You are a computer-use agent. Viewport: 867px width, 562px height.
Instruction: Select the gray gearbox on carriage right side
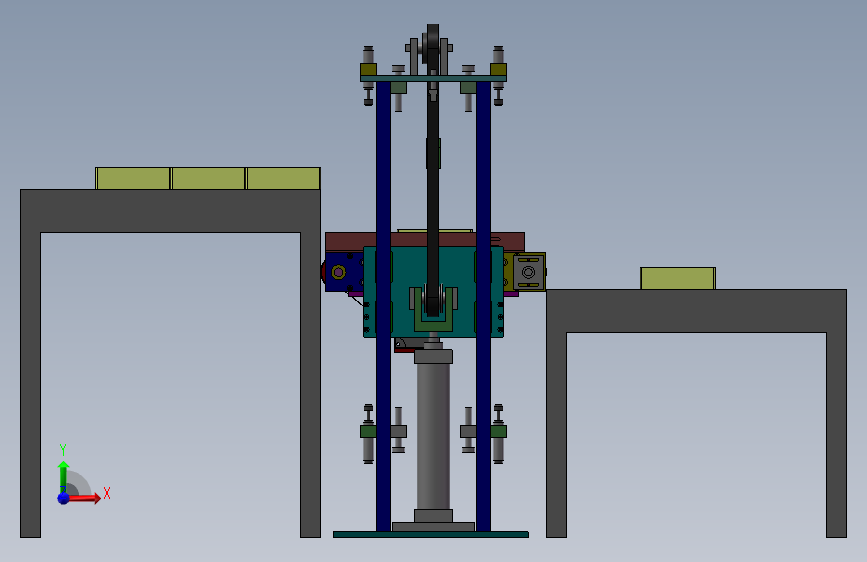[x=529, y=272]
